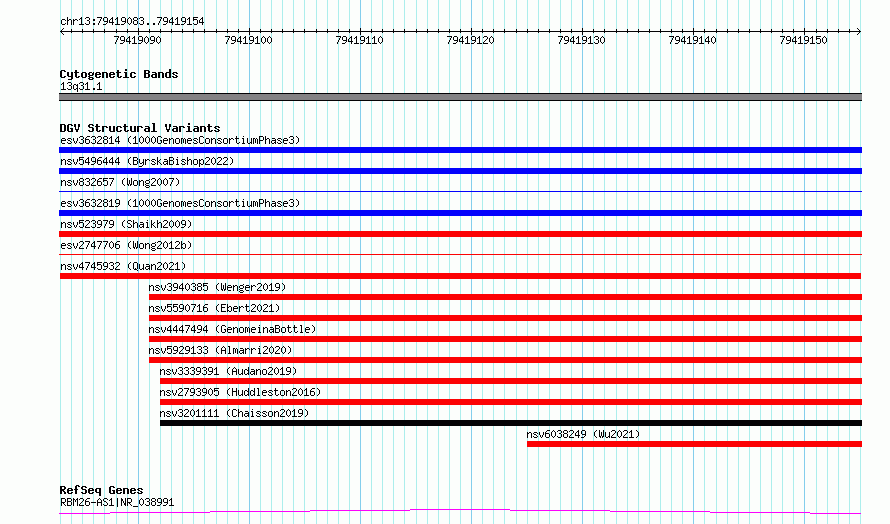This screenshot has height=524, width=890.
Task: Open nsv3201111 (Chaisson2019) variant label
Action: point(234,413)
